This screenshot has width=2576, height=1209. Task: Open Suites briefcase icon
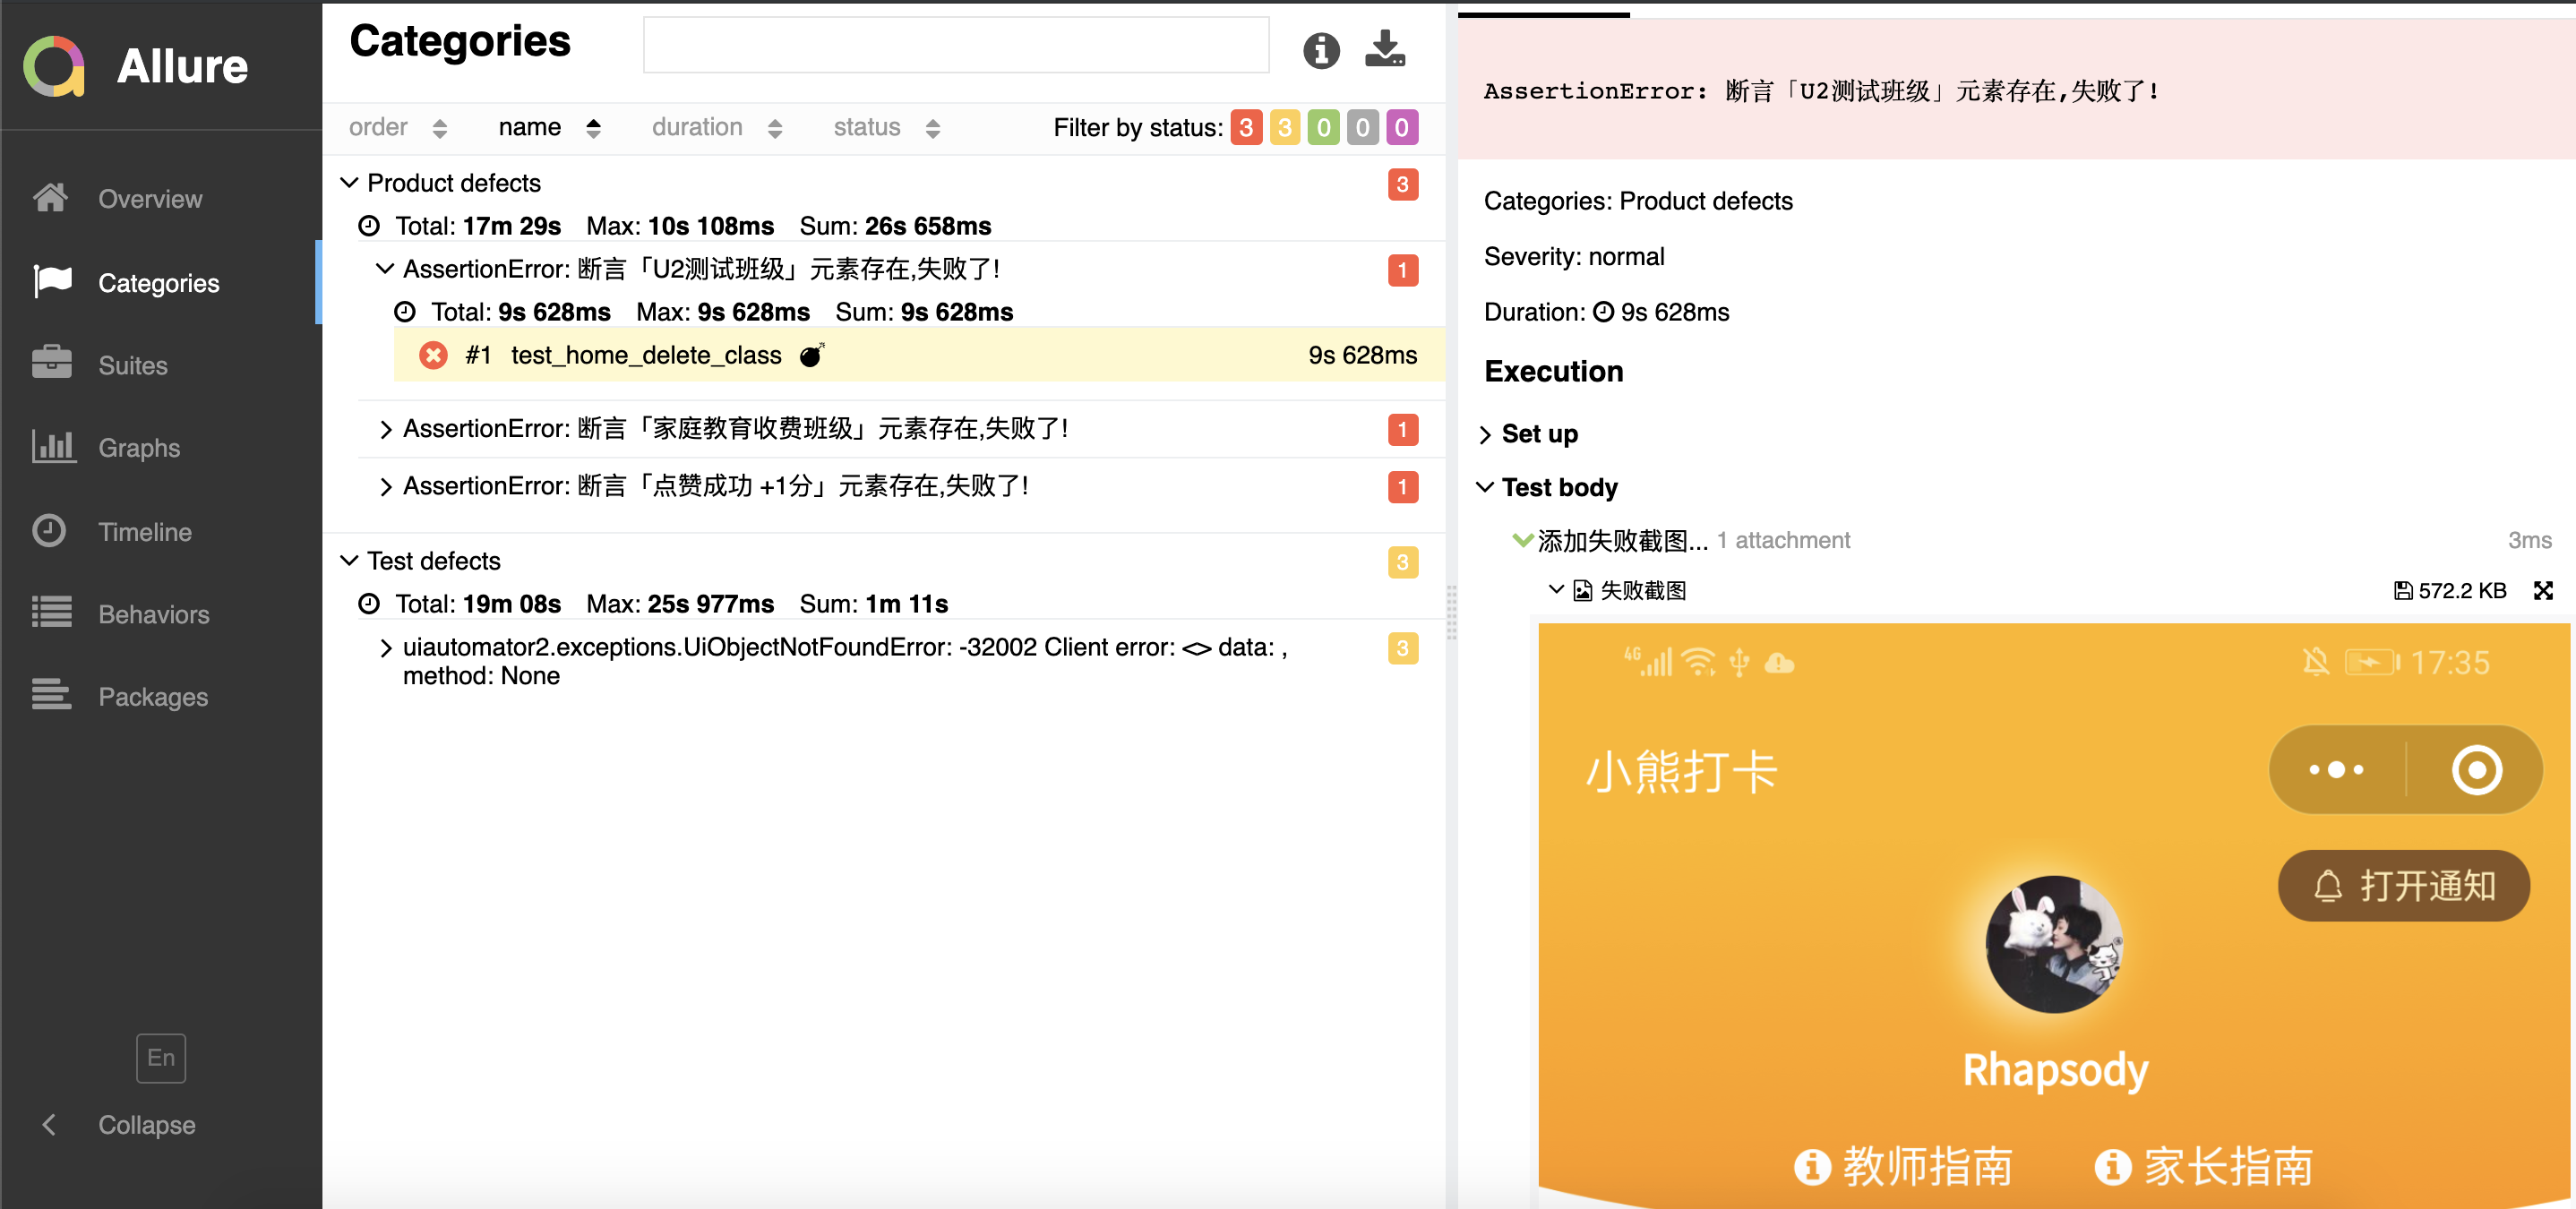pyautogui.click(x=52, y=363)
